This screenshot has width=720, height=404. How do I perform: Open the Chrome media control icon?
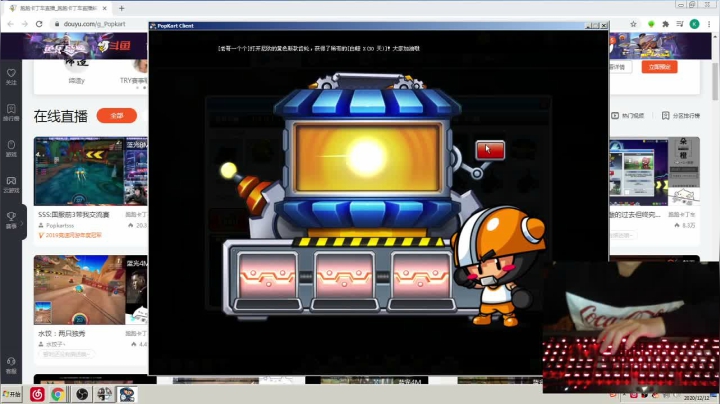tap(680, 24)
